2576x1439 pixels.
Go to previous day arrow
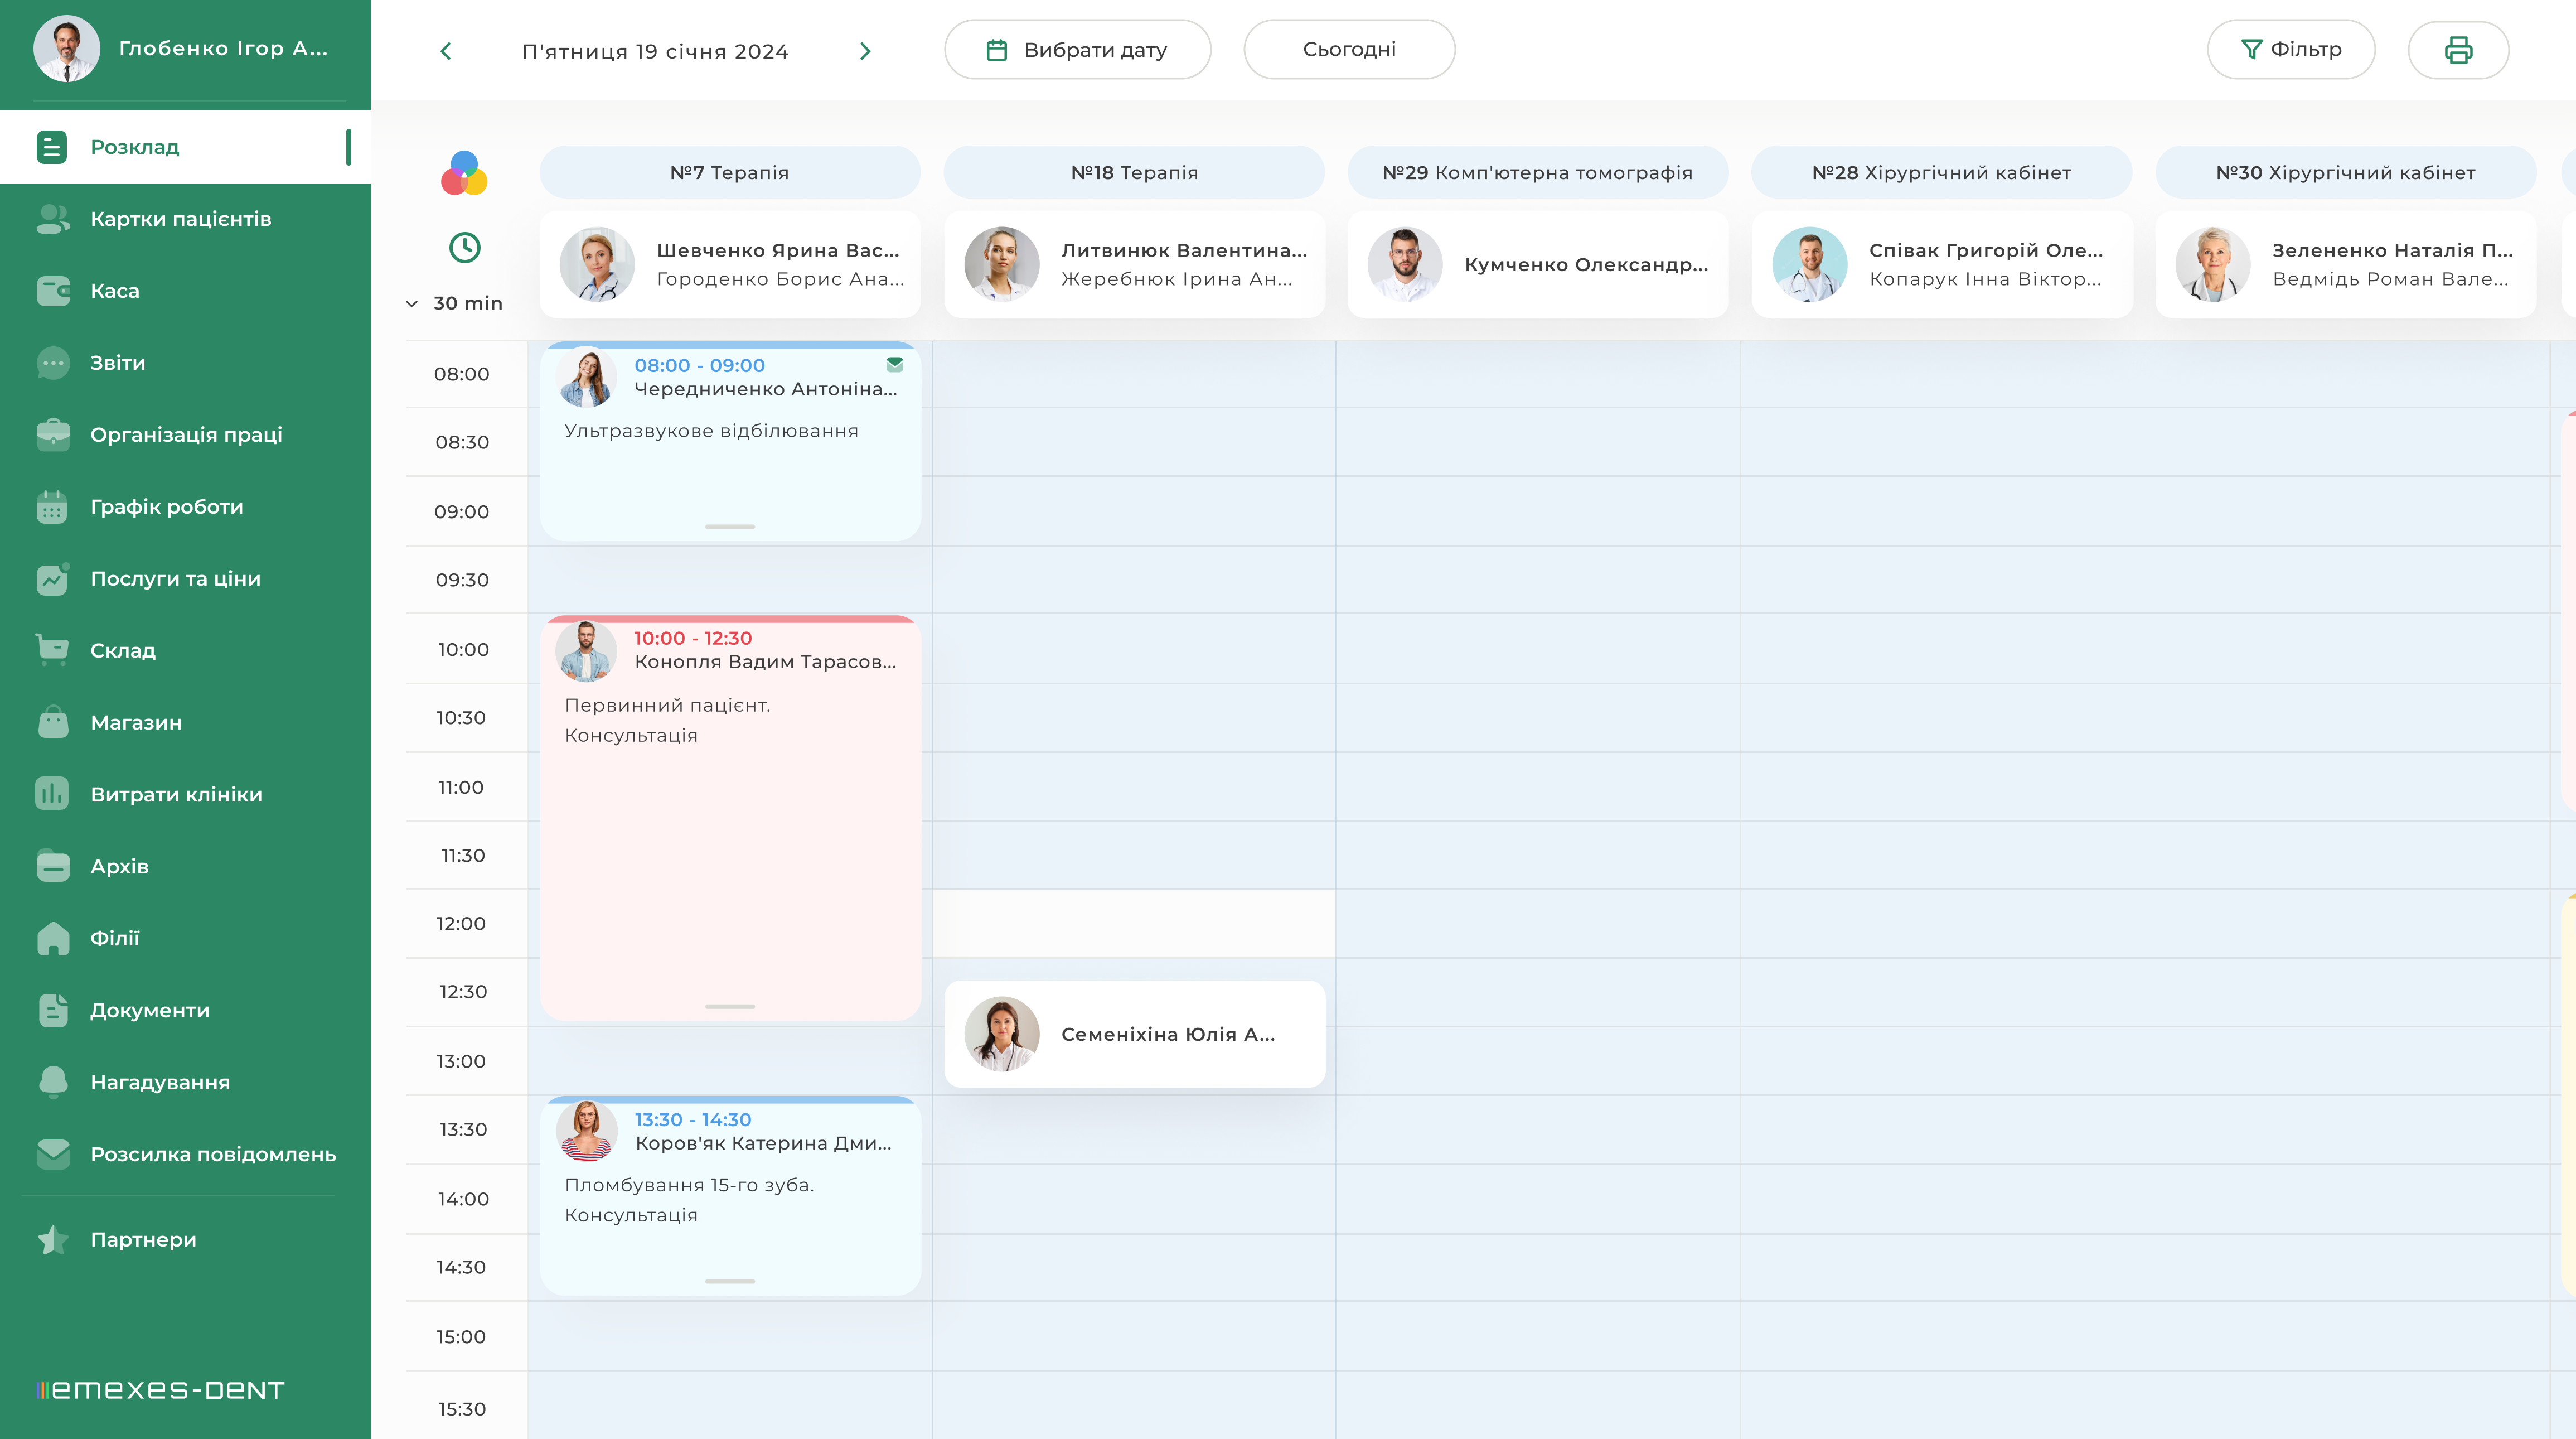446,51
